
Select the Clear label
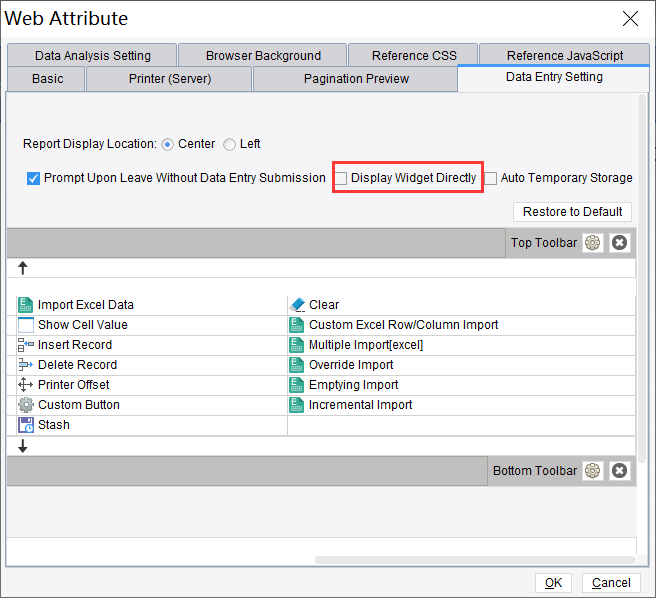324,305
